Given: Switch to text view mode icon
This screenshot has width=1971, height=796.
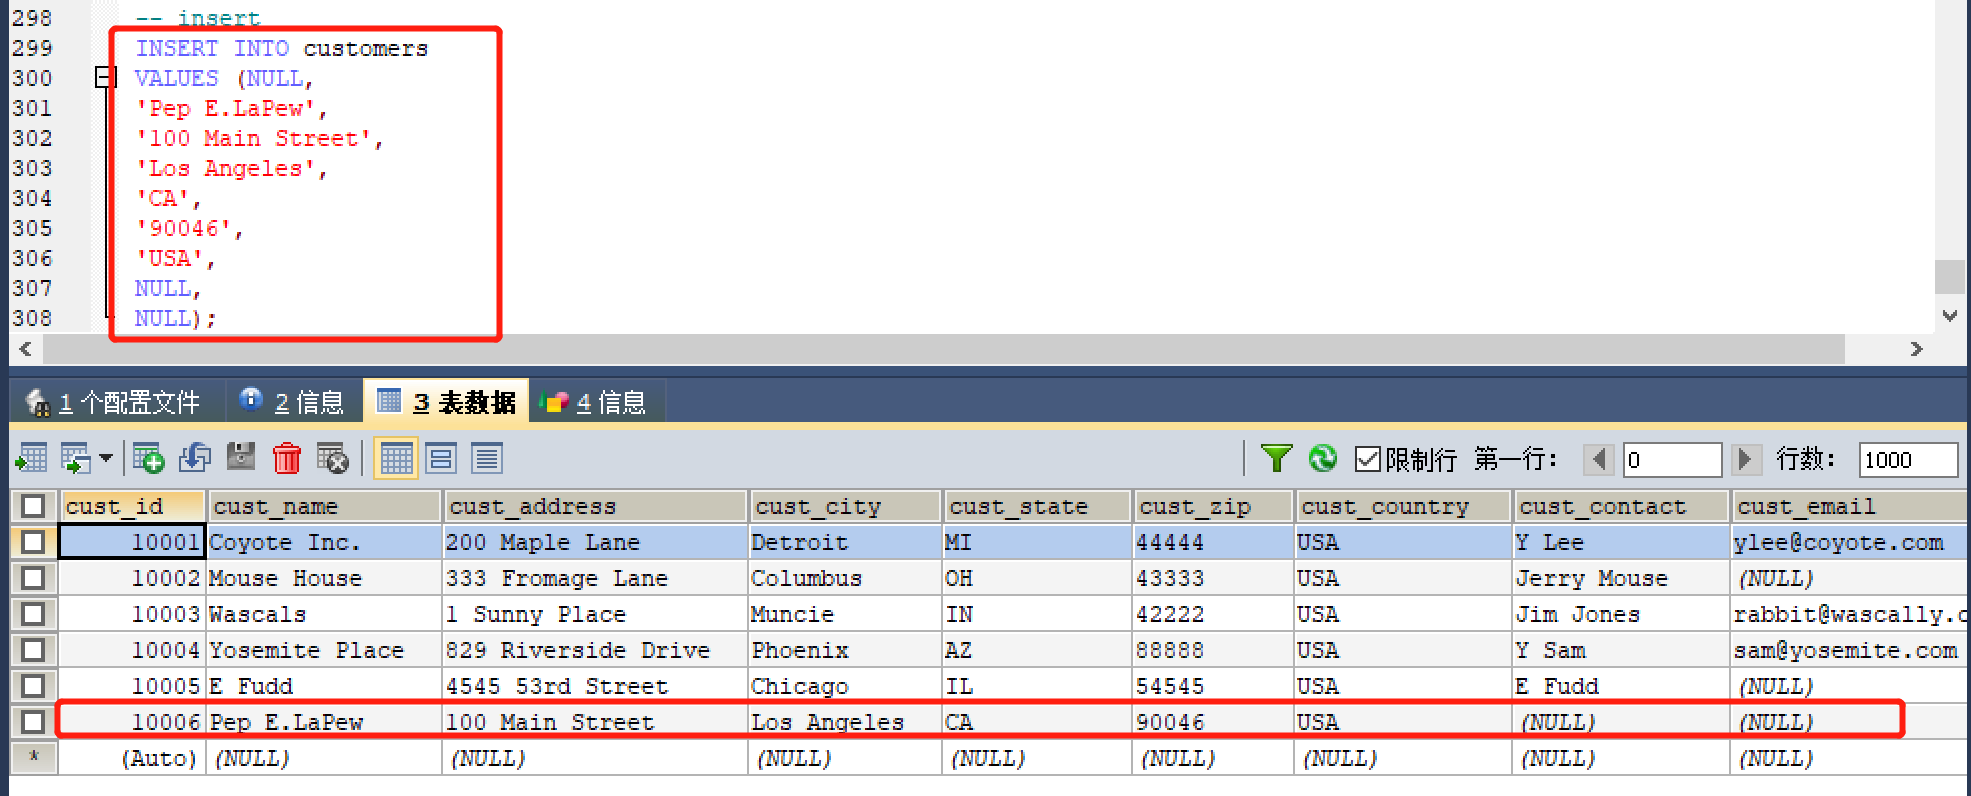Looking at the screenshot, I should tap(487, 459).
